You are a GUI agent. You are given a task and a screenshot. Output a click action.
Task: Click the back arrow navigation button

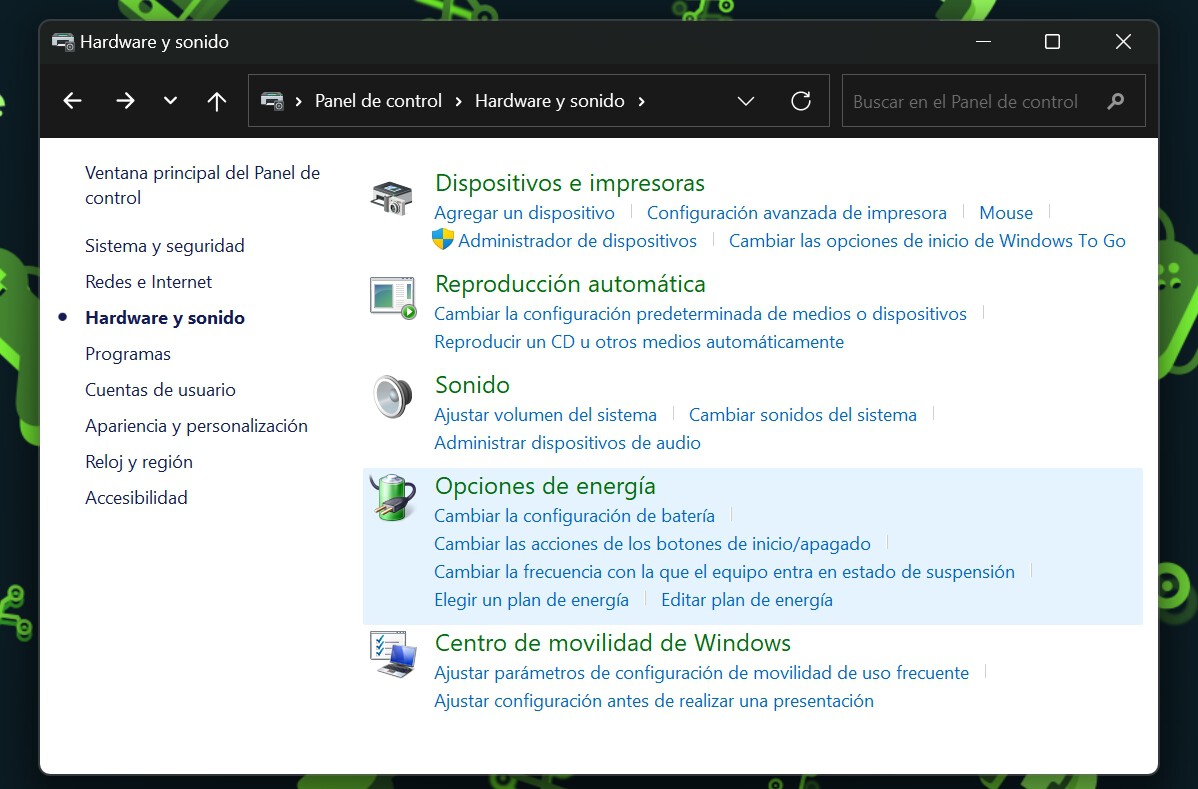(x=72, y=101)
